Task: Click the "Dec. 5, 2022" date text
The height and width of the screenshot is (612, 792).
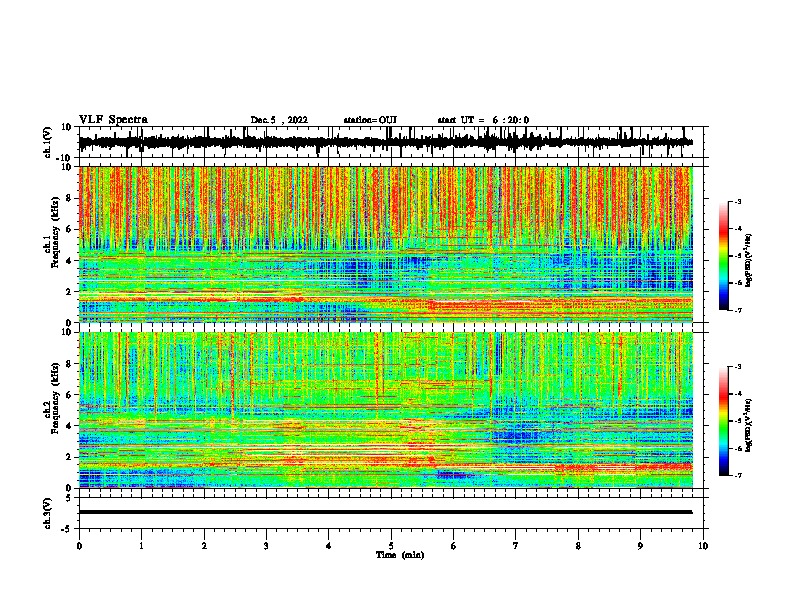Action: (279, 120)
